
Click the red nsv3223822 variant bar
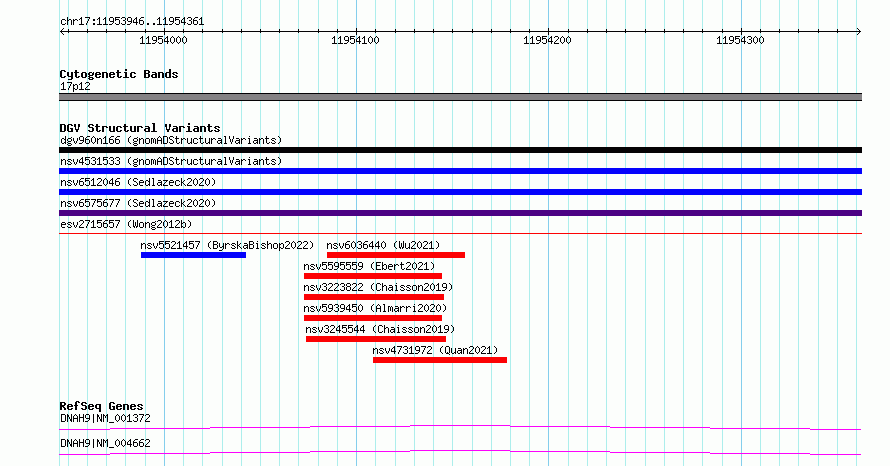pos(374,297)
